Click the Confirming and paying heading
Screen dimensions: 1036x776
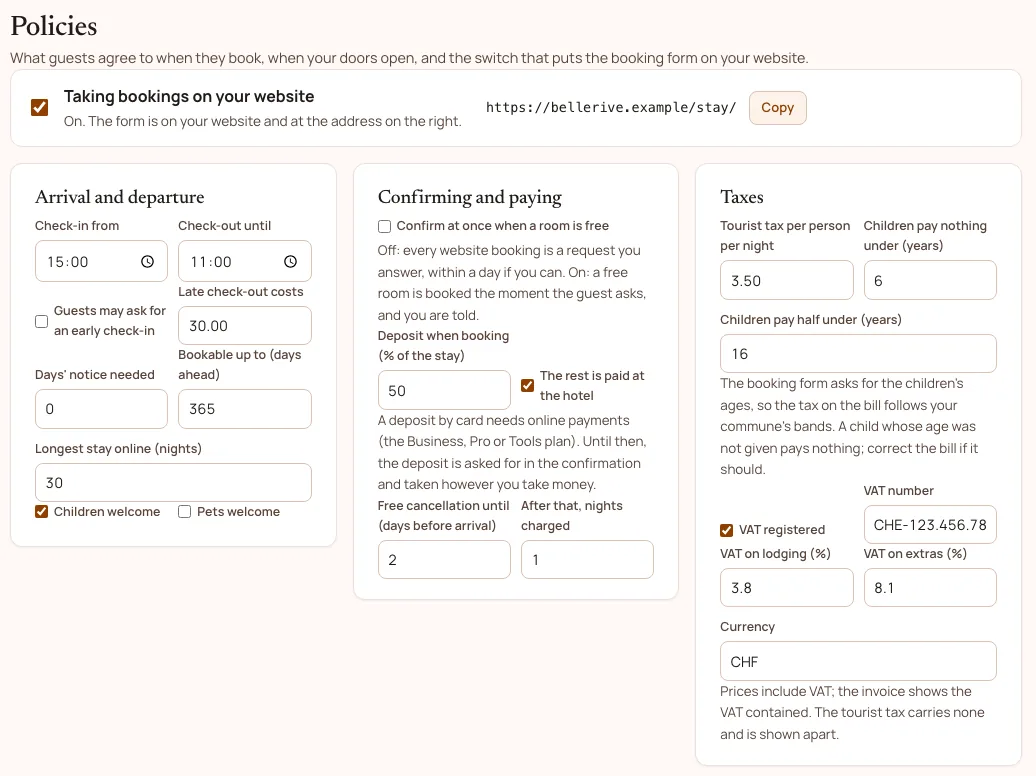(470, 197)
